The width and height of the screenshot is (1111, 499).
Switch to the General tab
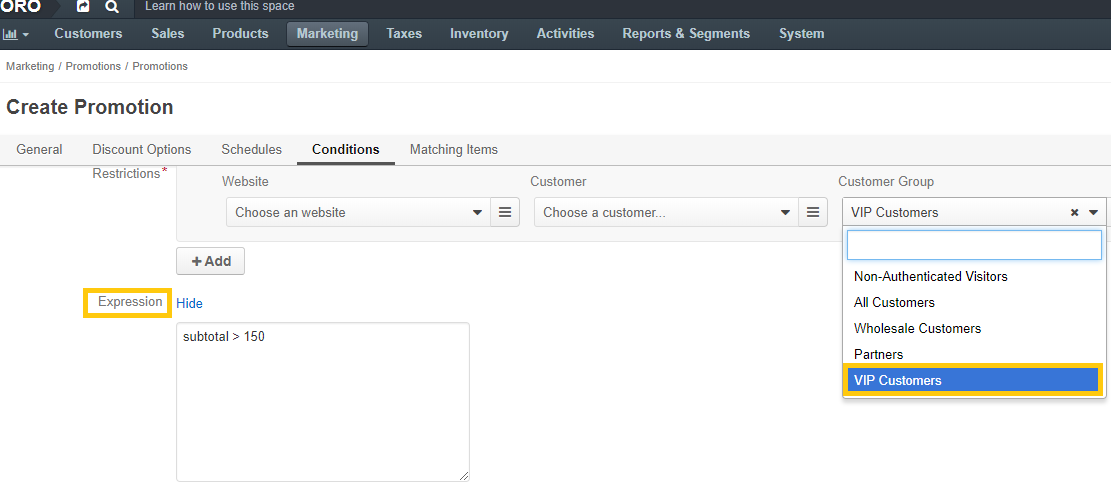[39, 150]
